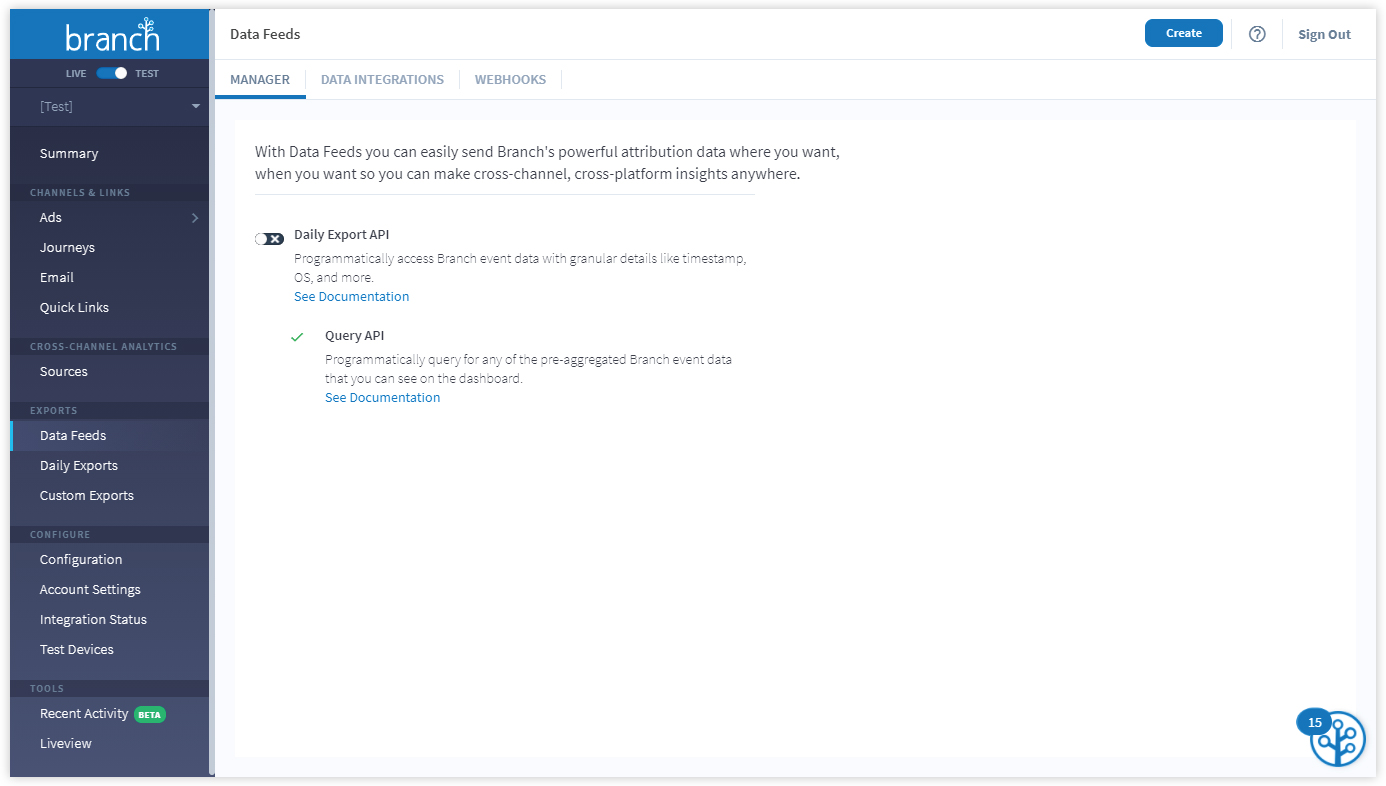Select Data Feeds in the sidebar

point(110,436)
